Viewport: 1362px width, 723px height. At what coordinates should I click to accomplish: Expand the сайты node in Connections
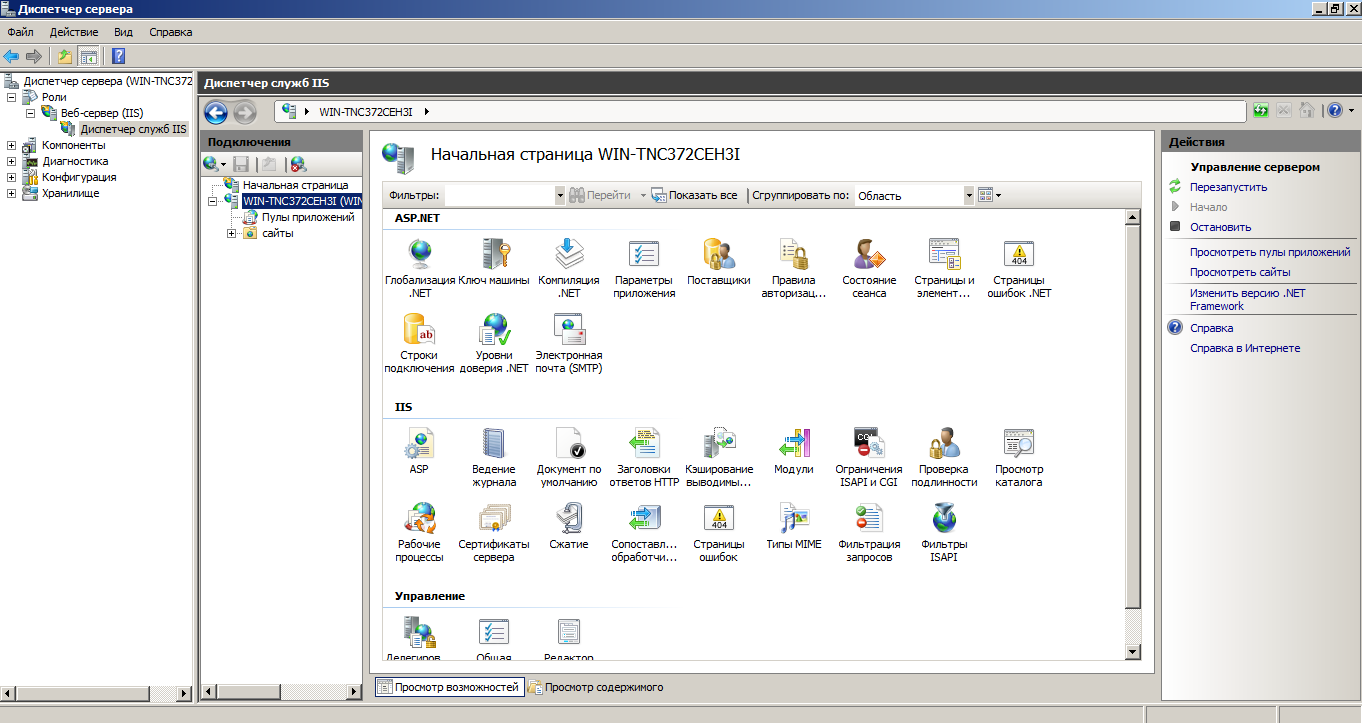point(231,233)
